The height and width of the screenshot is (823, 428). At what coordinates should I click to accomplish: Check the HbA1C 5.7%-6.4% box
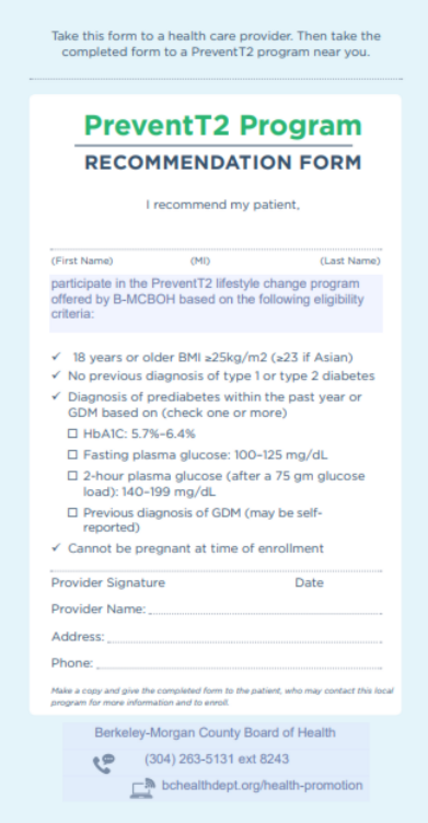click(x=72, y=434)
